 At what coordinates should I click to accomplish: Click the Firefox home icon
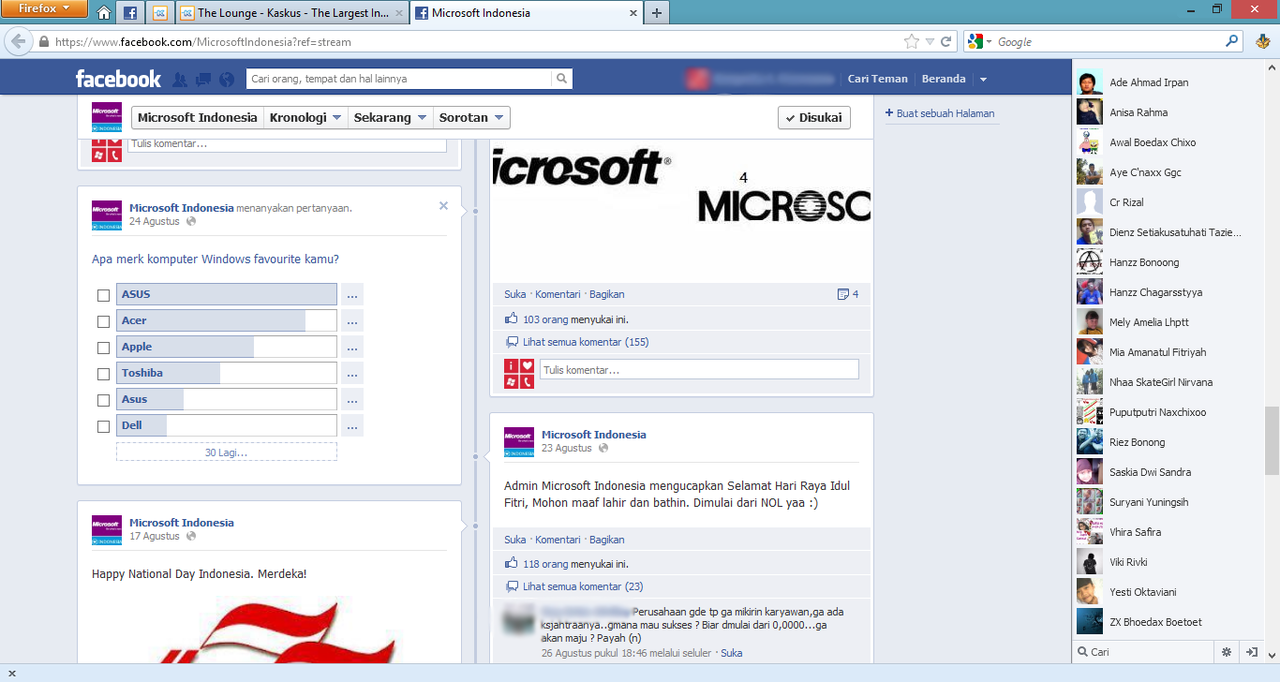point(104,13)
